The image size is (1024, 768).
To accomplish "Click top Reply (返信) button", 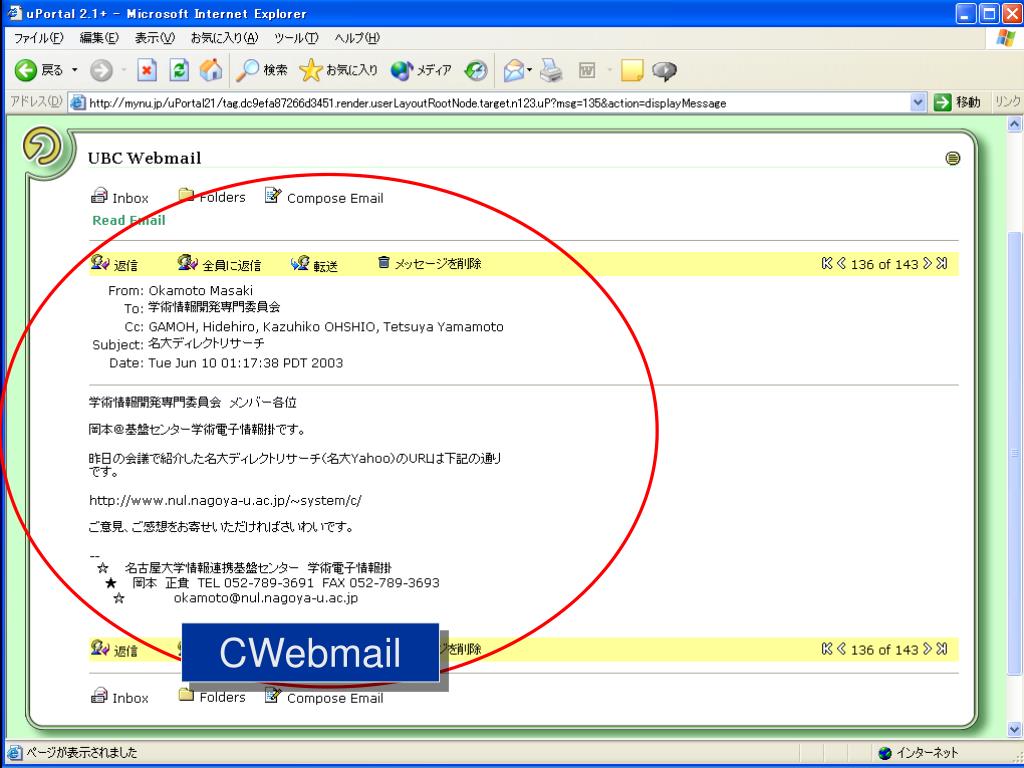I will 114,264.
